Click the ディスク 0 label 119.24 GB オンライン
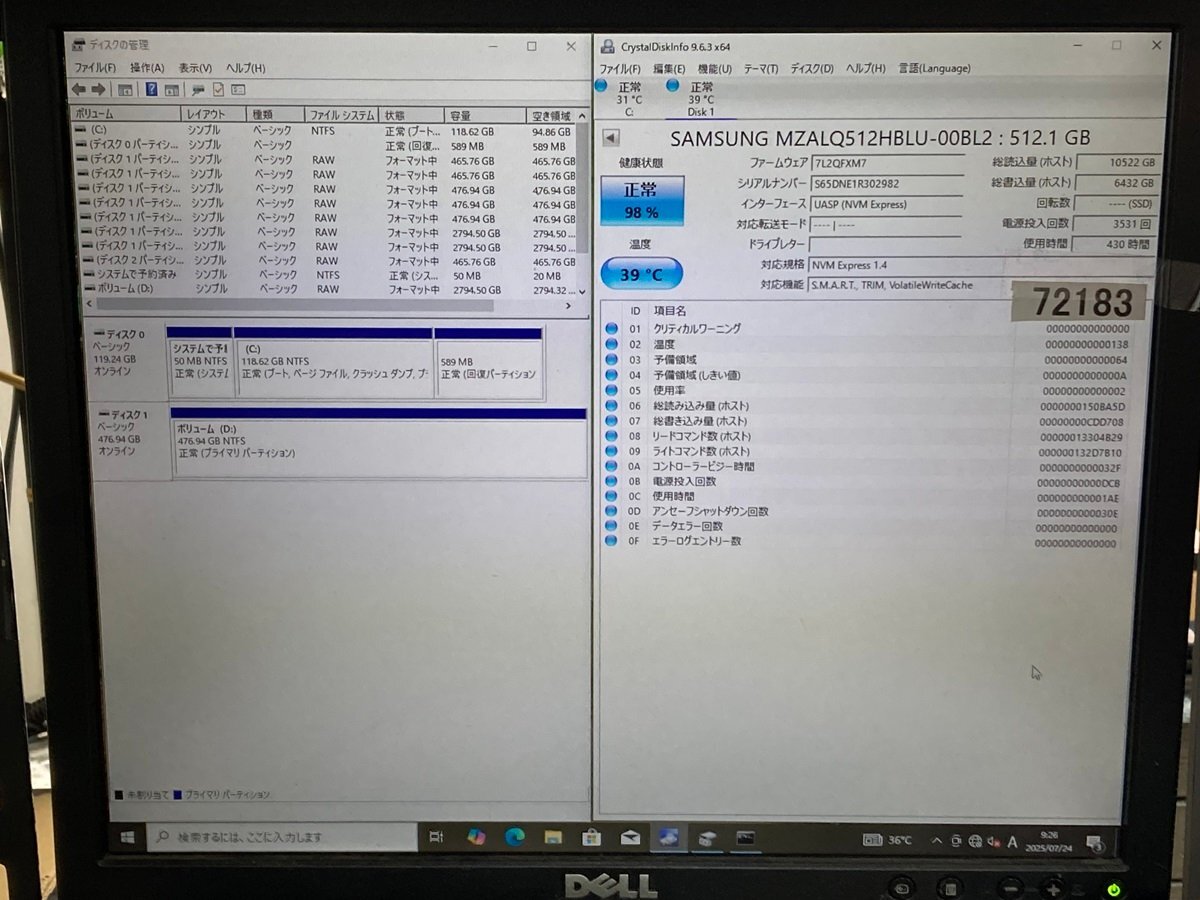This screenshot has width=1200, height=900. [128, 360]
